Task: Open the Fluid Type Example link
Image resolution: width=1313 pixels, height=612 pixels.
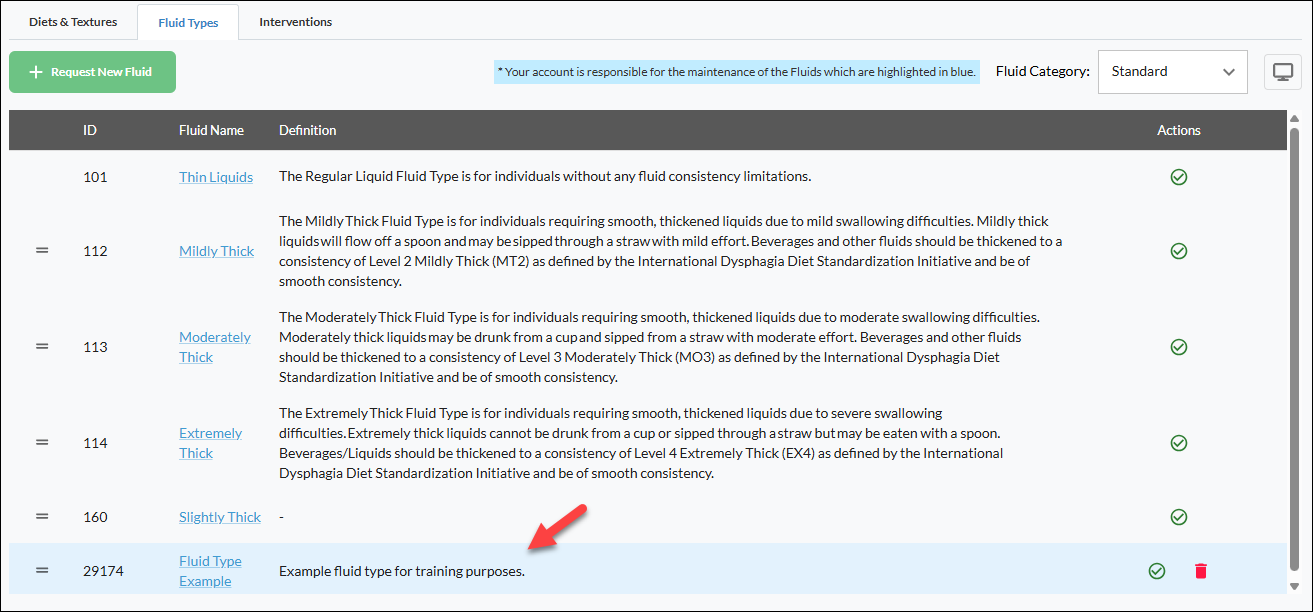Action: [210, 571]
